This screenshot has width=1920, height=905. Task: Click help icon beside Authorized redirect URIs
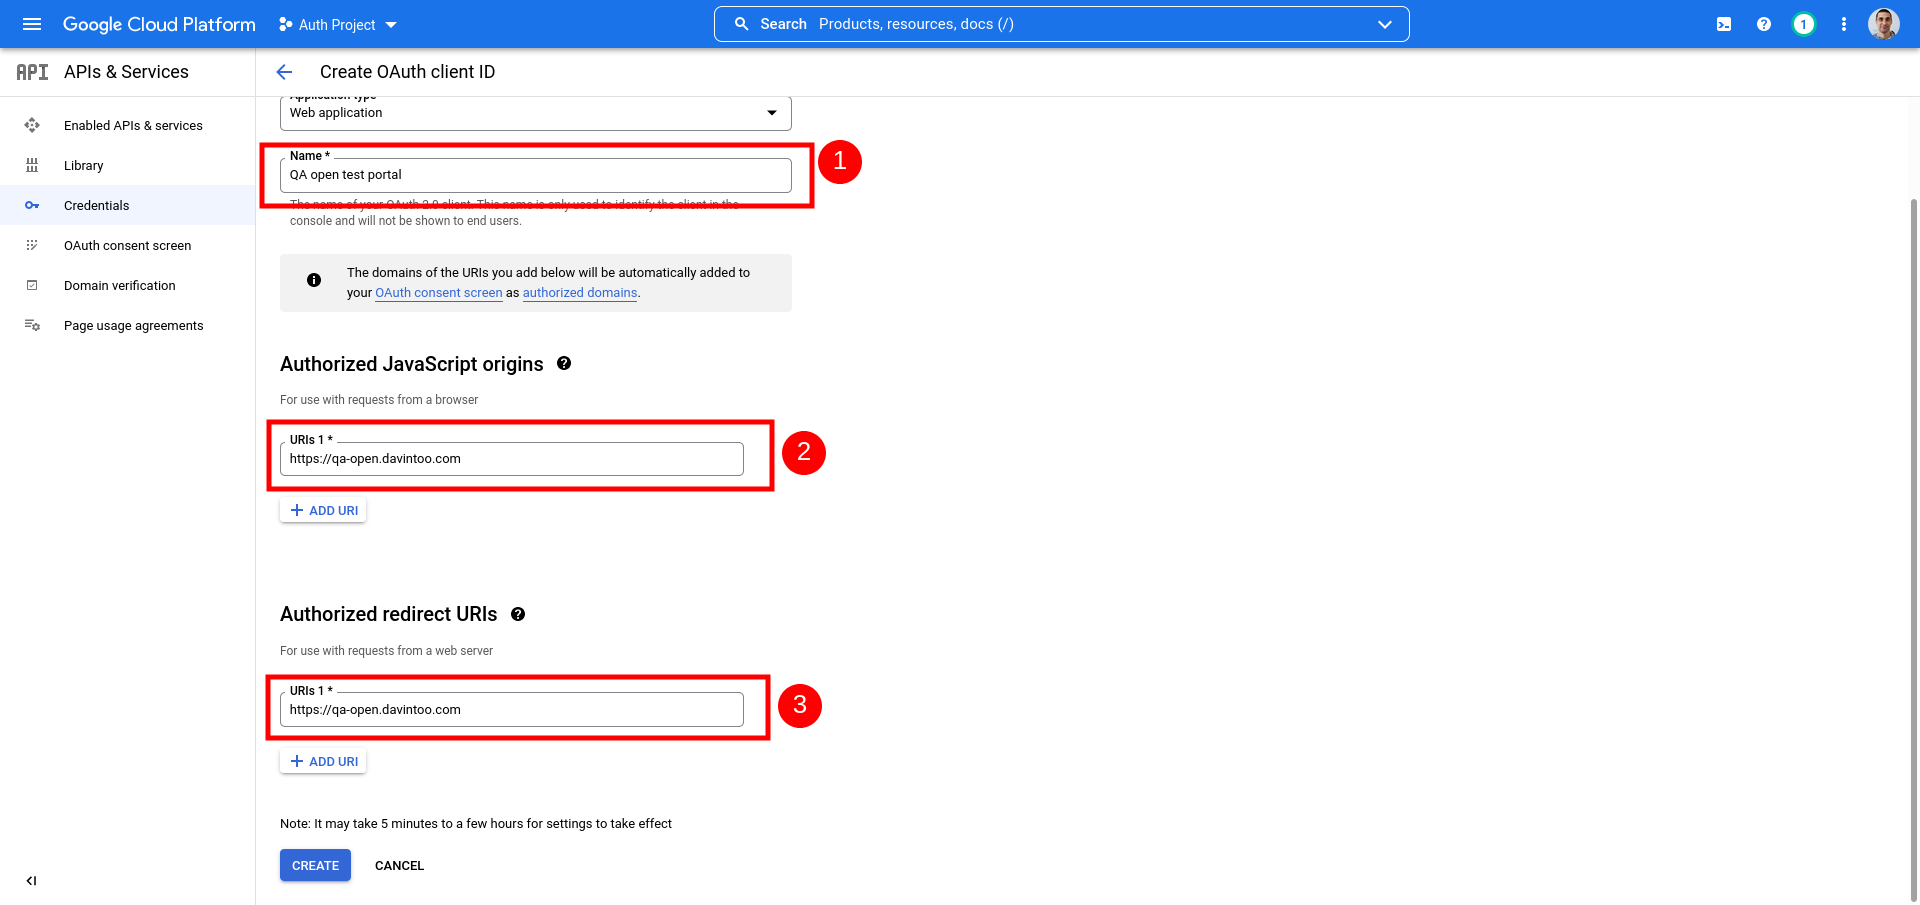coord(518,614)
